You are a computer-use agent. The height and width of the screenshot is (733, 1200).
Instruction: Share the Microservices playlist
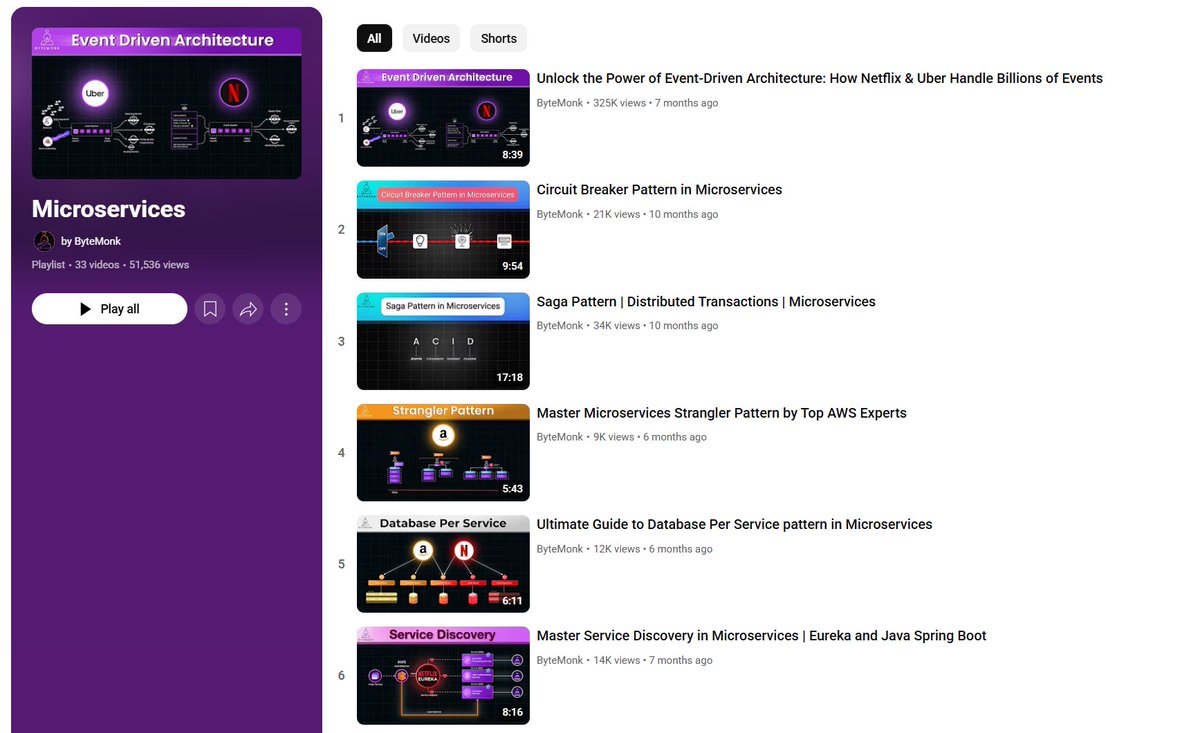click(248, 309)
